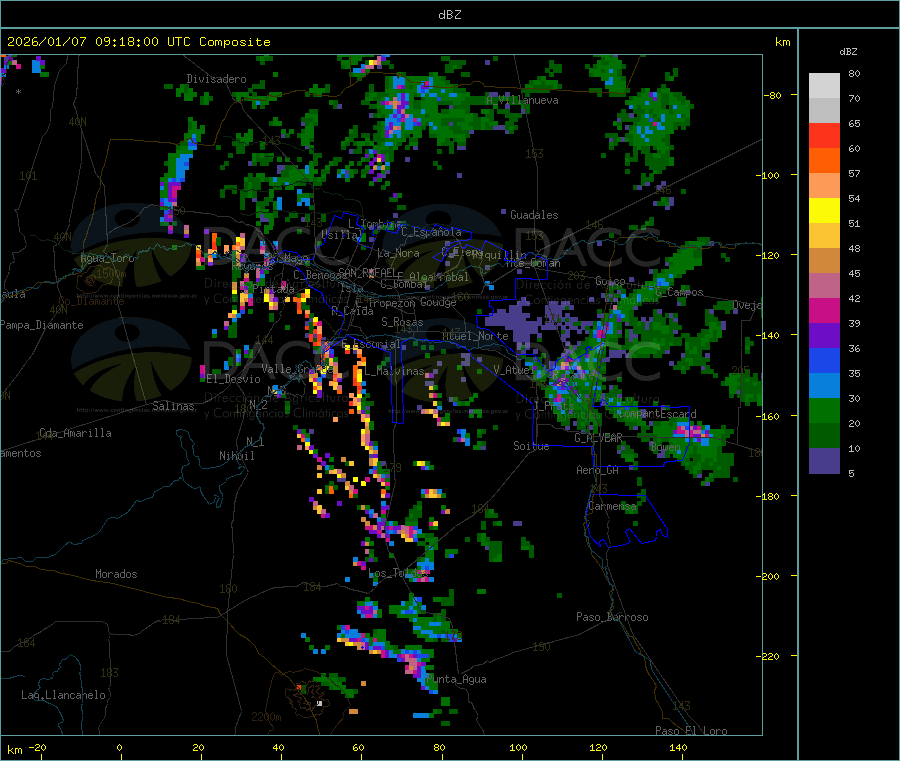
Task: Click the C_Española location label
Action: coord(431,232)
